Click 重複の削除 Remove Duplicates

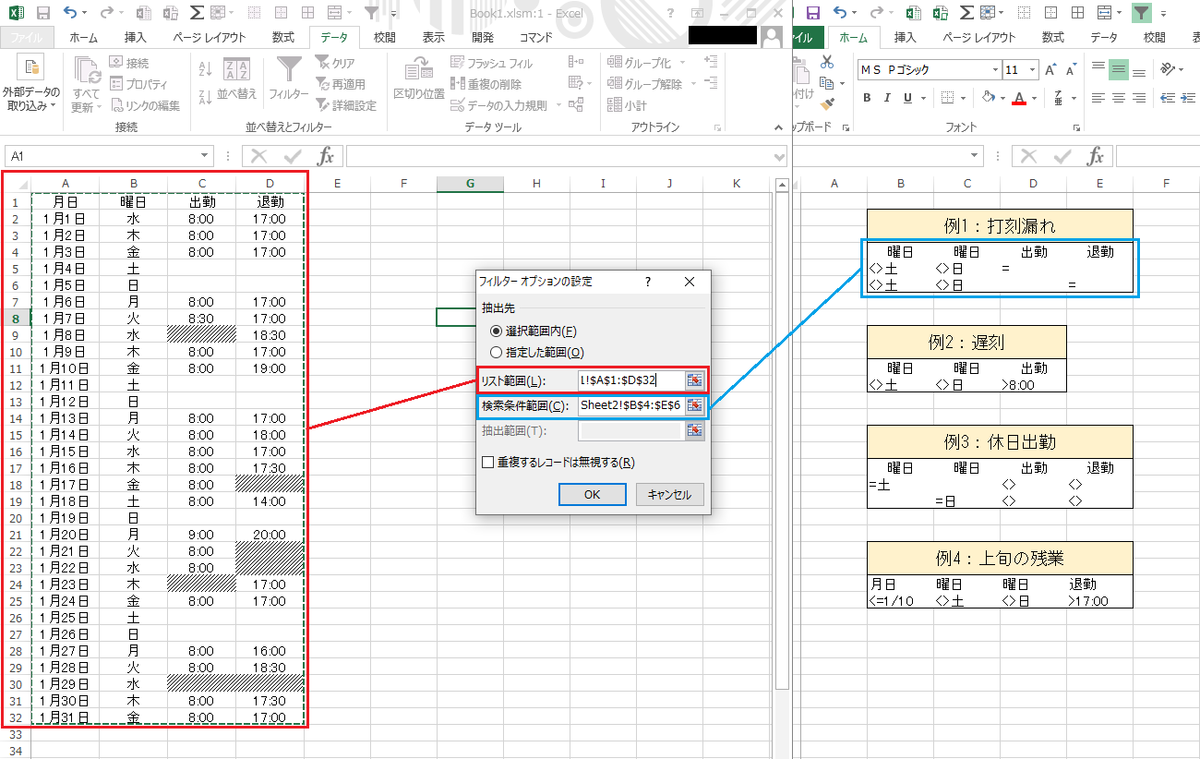pyautogui.click(x=486, y=84)
